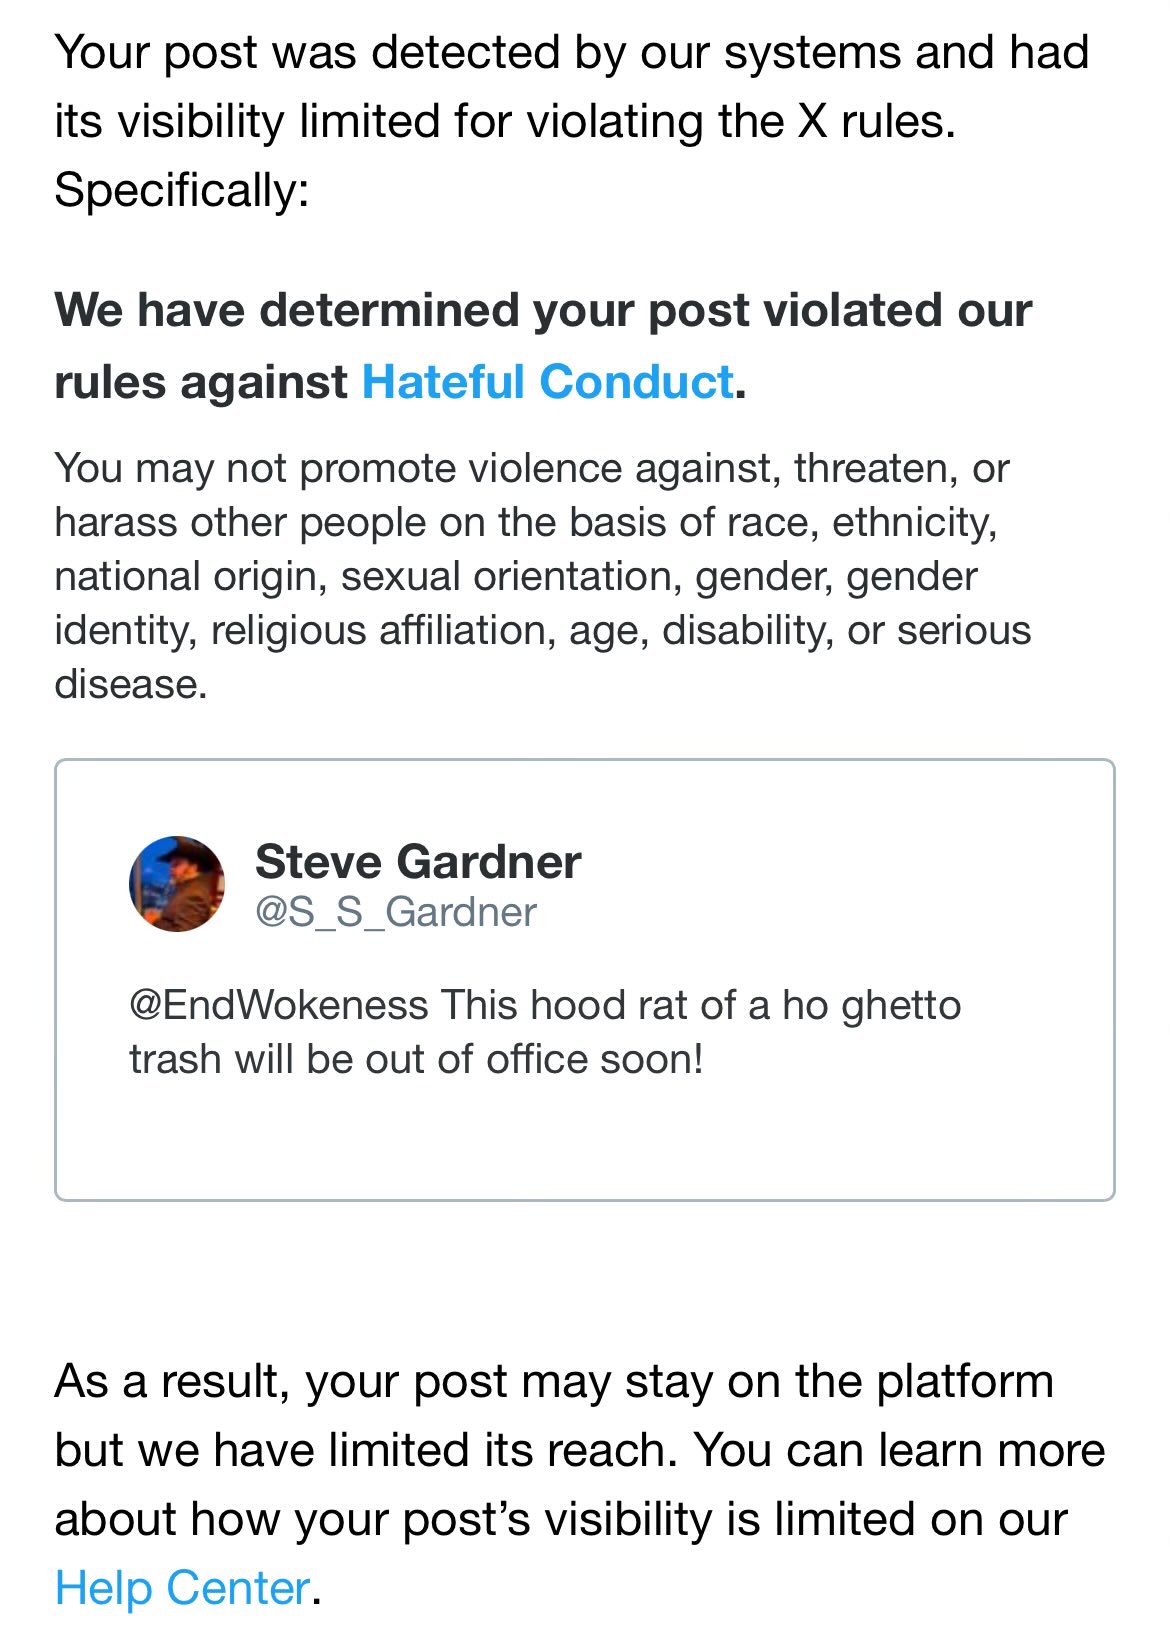Click the "about how your post's visibility" line
The image size is (1170, 1652).
(x=560, y=1519)
